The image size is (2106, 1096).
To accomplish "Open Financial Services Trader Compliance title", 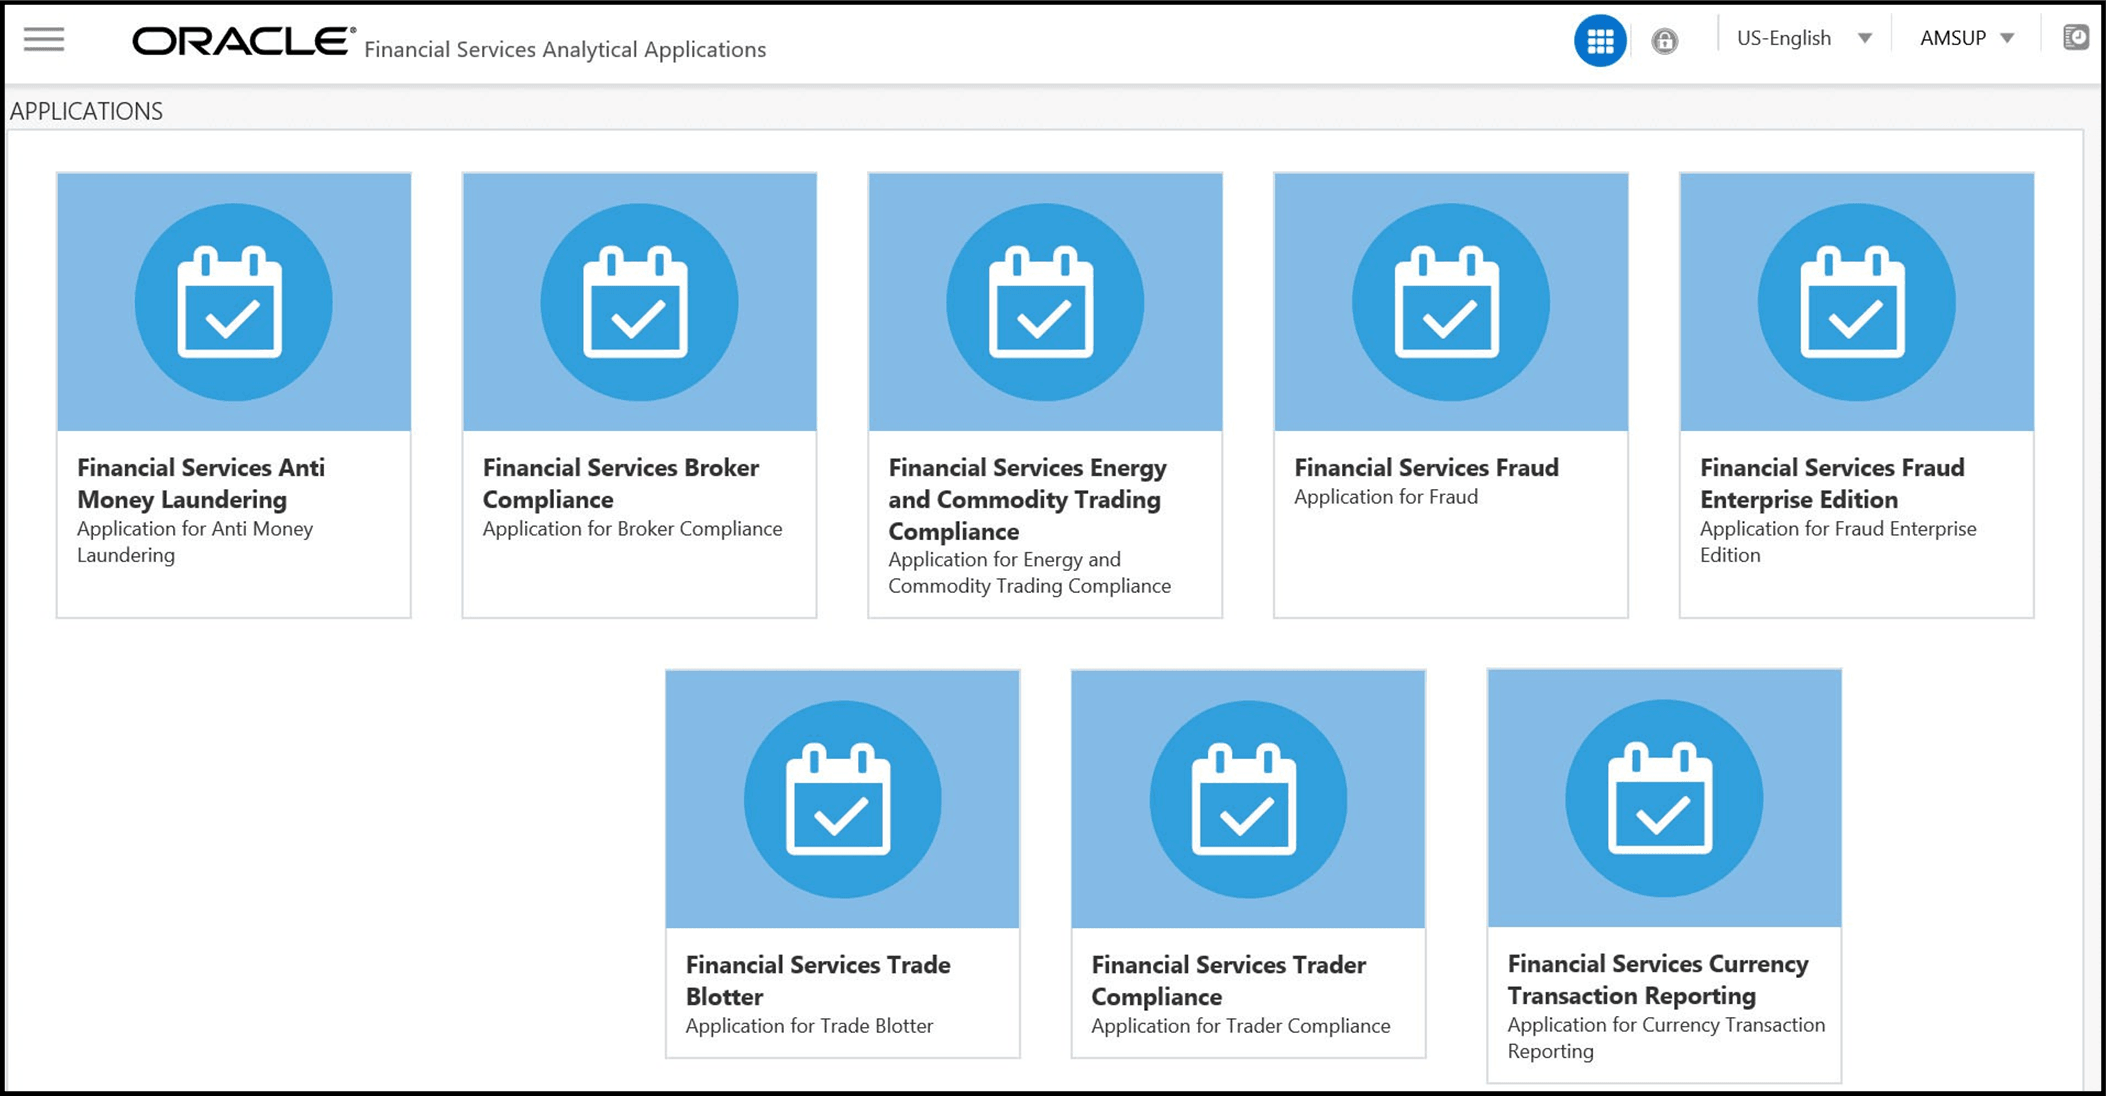I will point(1228,980).
